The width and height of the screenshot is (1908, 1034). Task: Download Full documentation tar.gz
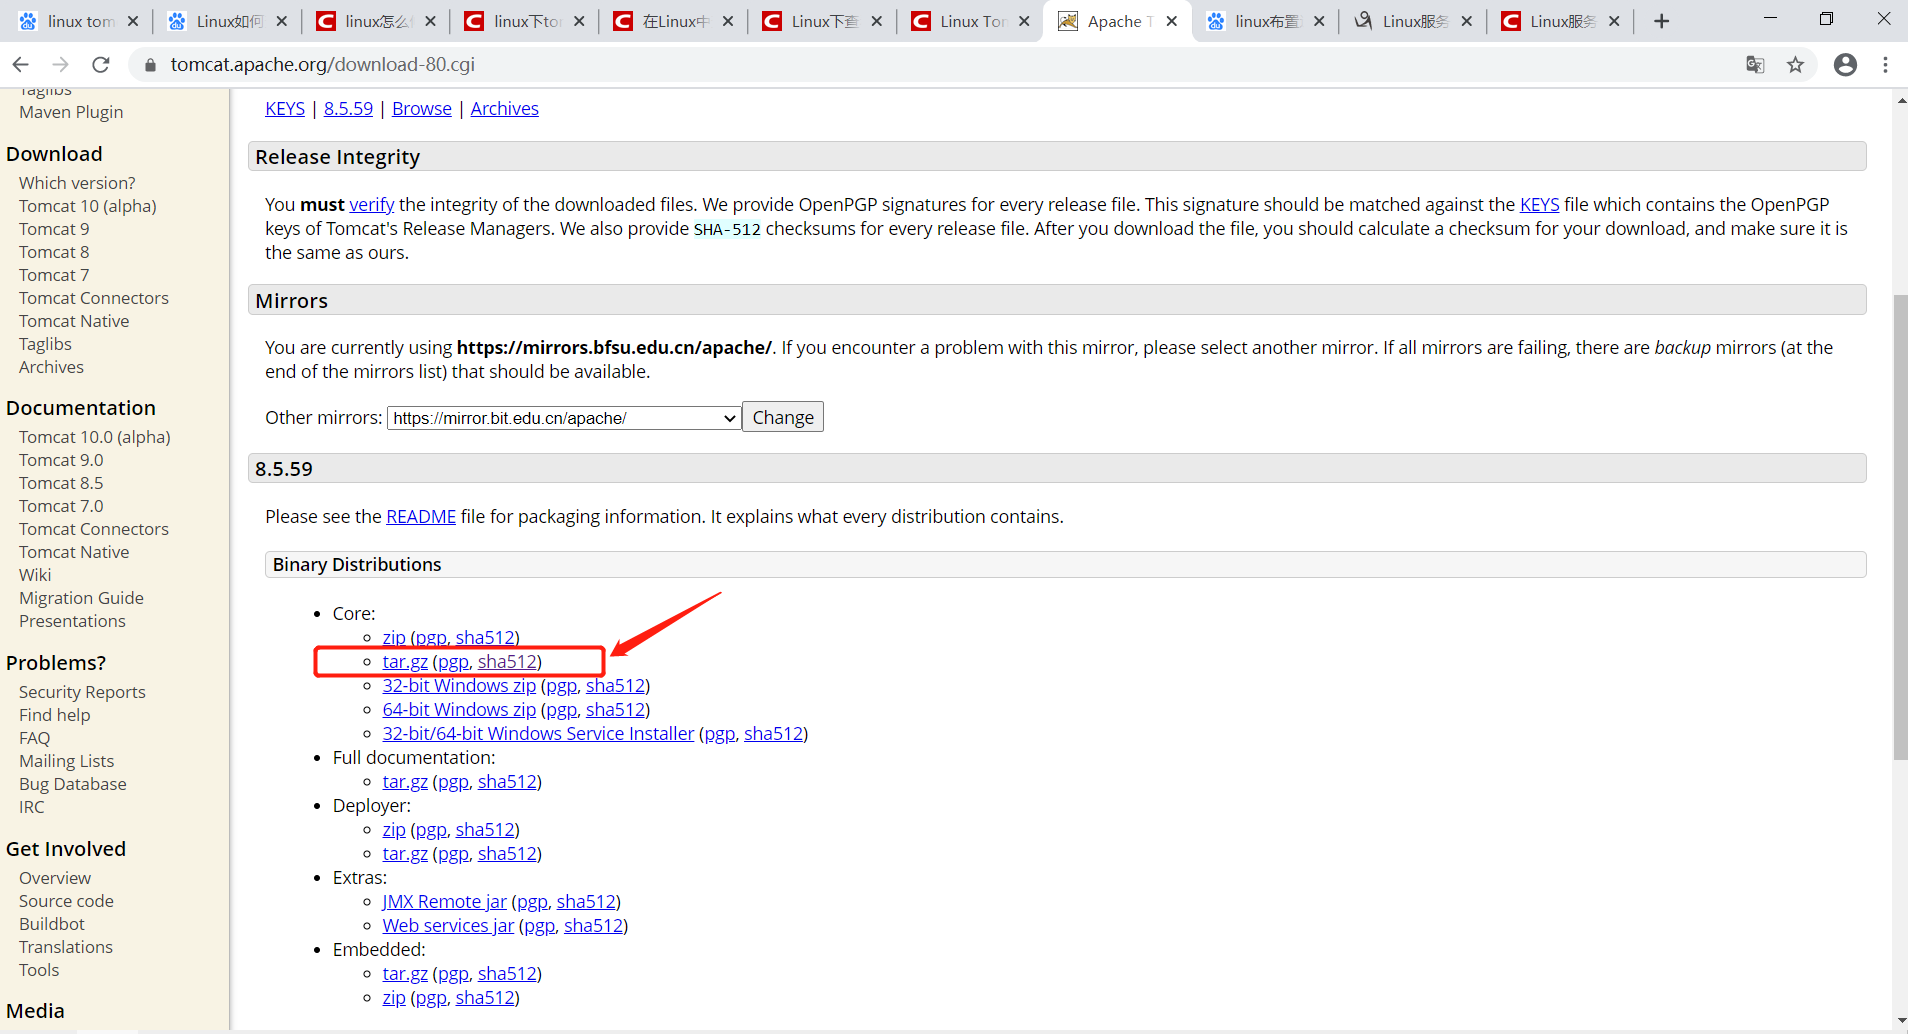click(x=405, y=782)
